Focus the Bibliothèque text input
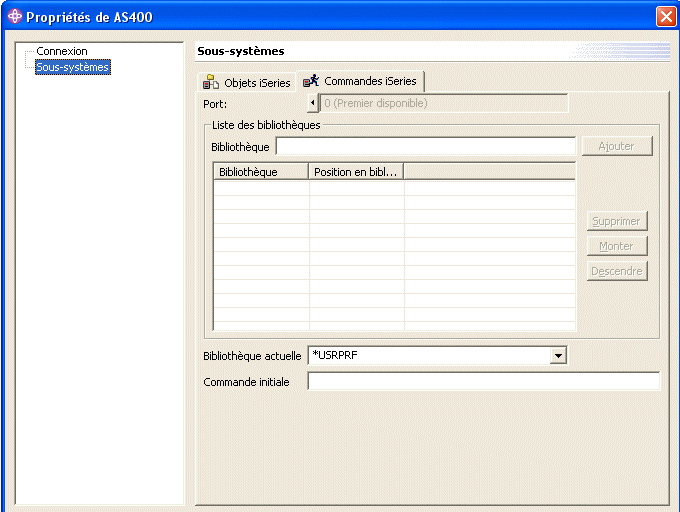This screenshot has width=680, height=512. click(x=426, y=146)
